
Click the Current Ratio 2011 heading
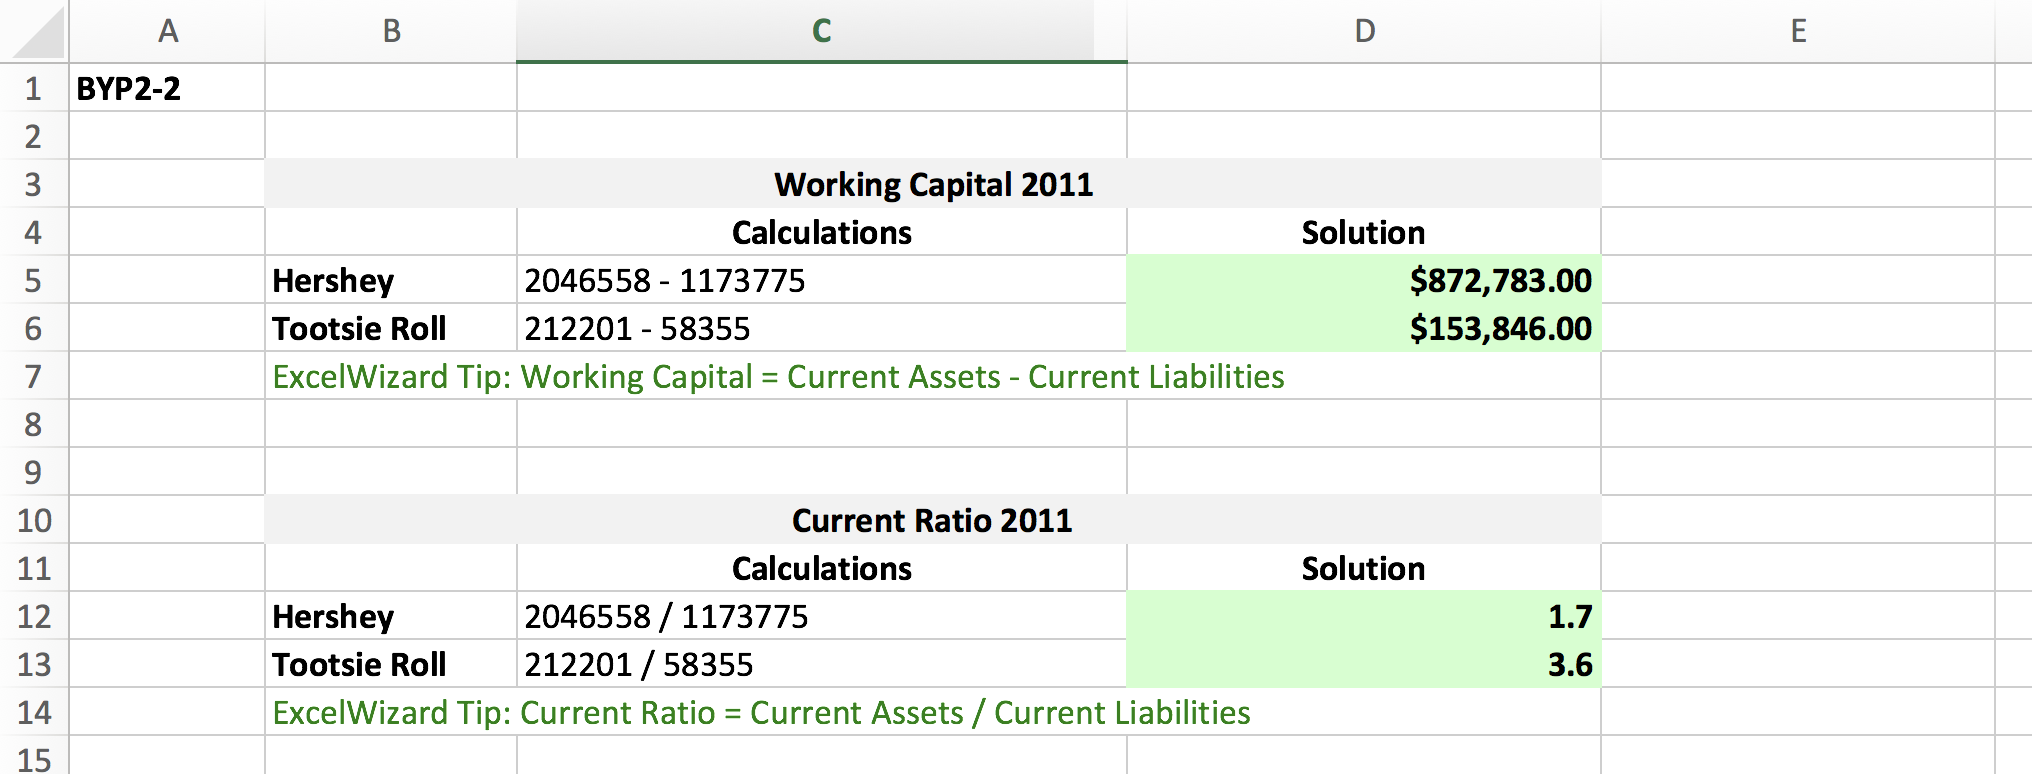[933, 520]
